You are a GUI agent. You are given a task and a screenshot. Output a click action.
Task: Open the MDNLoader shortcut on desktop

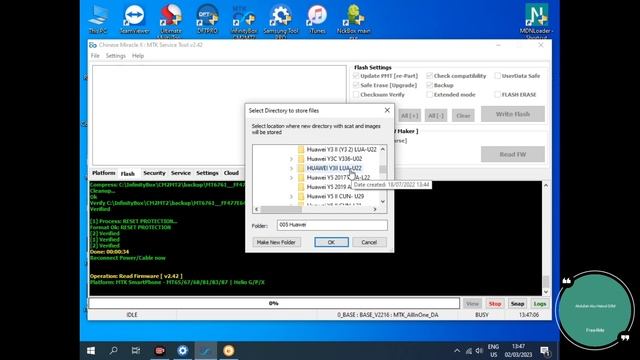tap(536, 21)
